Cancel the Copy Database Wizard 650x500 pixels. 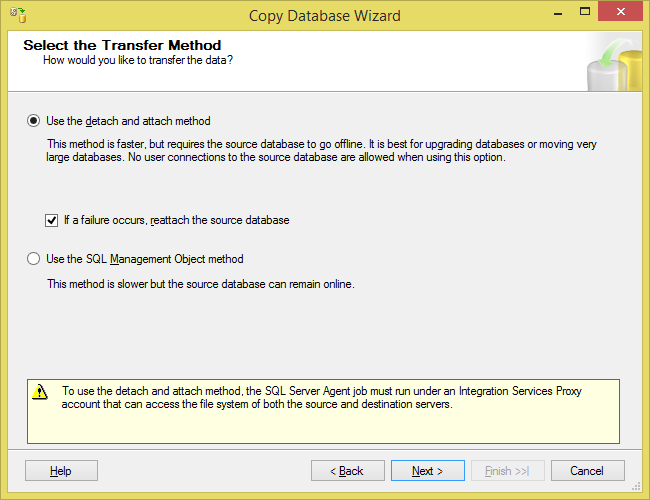(587, 471)
